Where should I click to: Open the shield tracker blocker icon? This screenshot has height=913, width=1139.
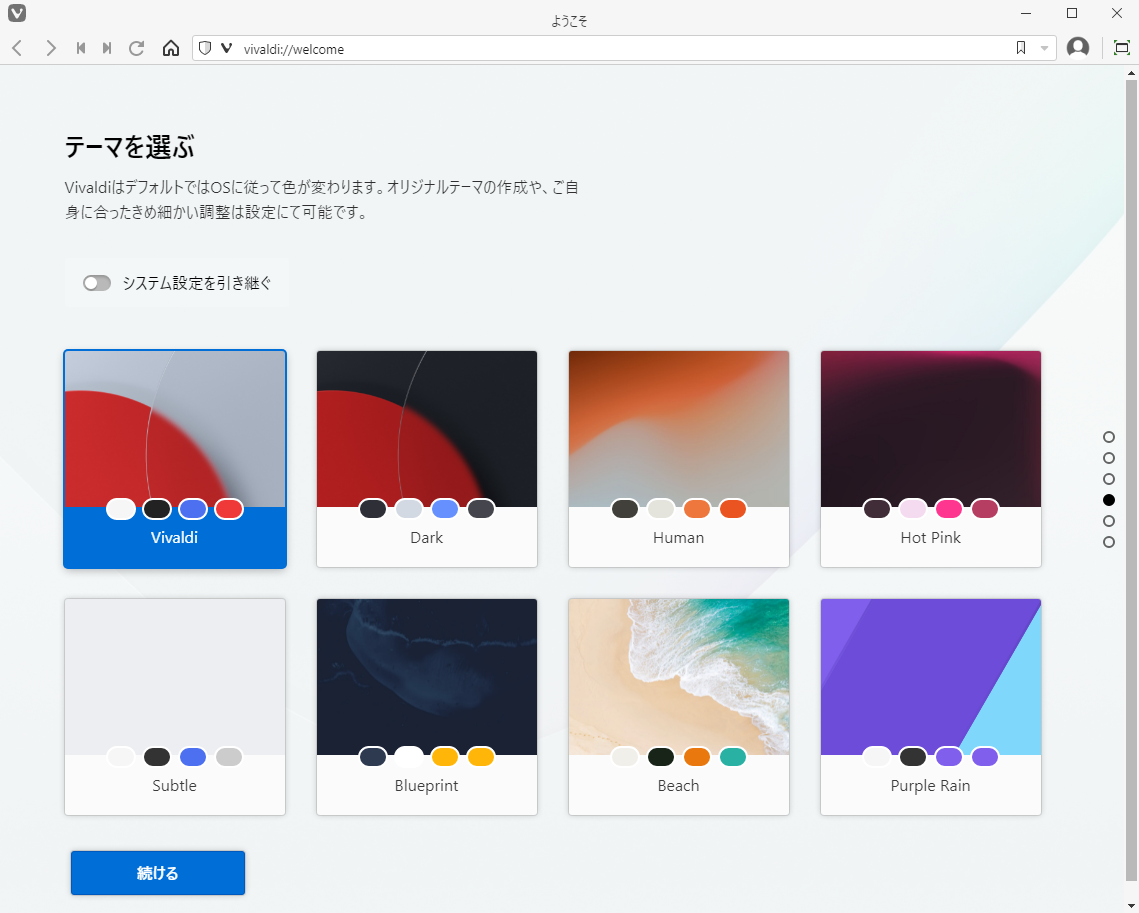pyautogui.click(x=206, y=49)
